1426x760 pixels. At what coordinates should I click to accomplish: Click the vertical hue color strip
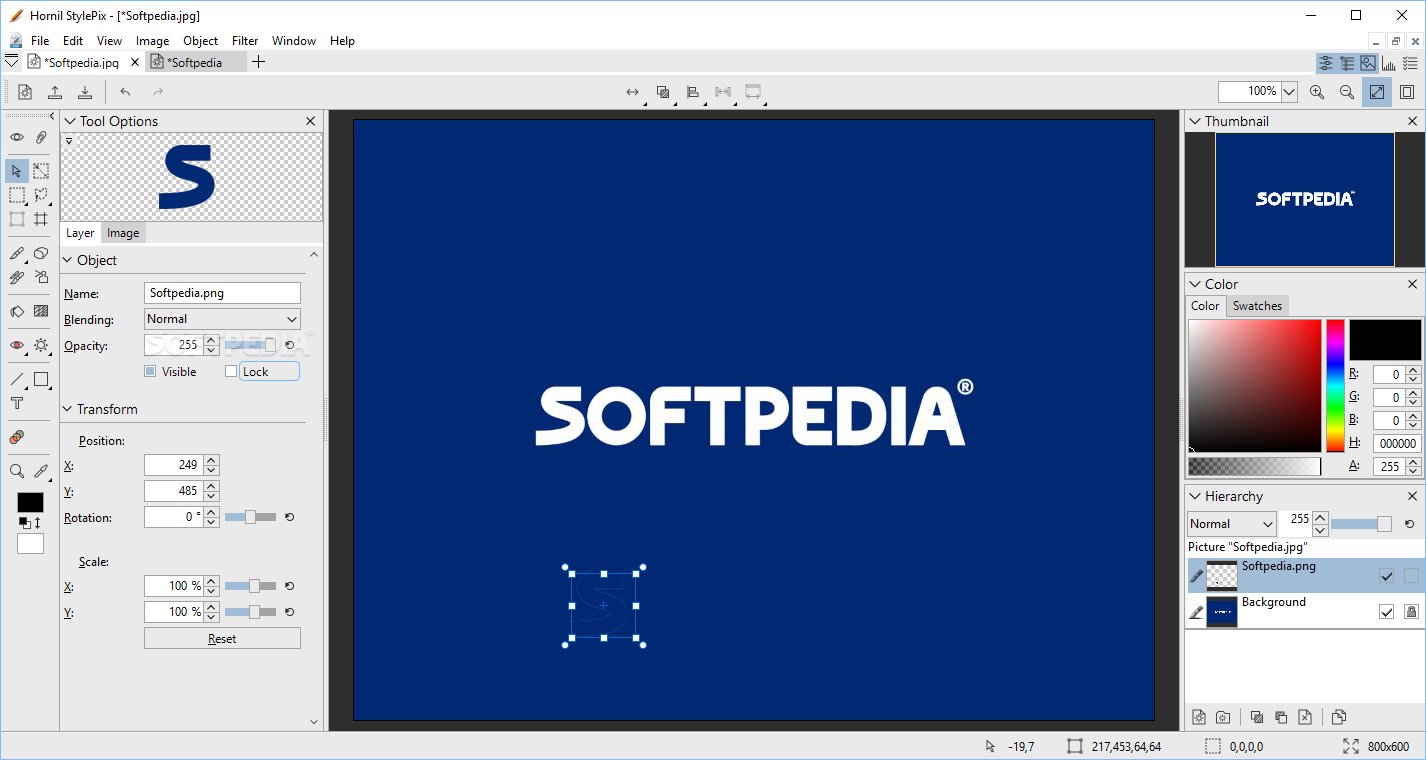pyautogui.click(x=1335, y=386)
